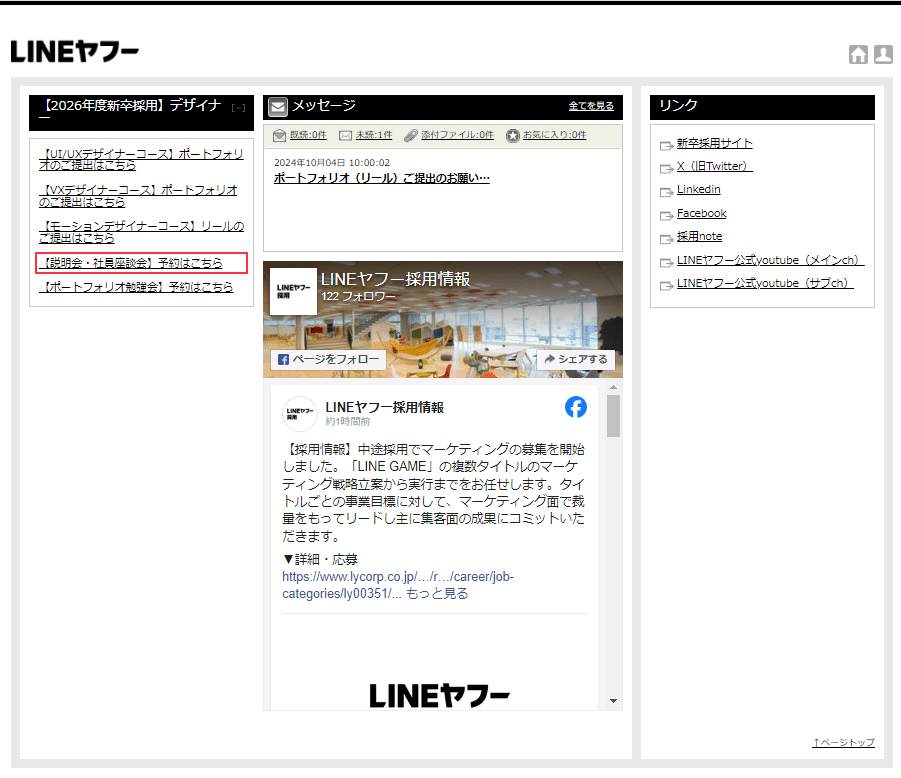Image resolution: width=901 pixels, height=778 pixels.
Task: Click the attachment paperclip icon
Action: [x=410, y=135]
